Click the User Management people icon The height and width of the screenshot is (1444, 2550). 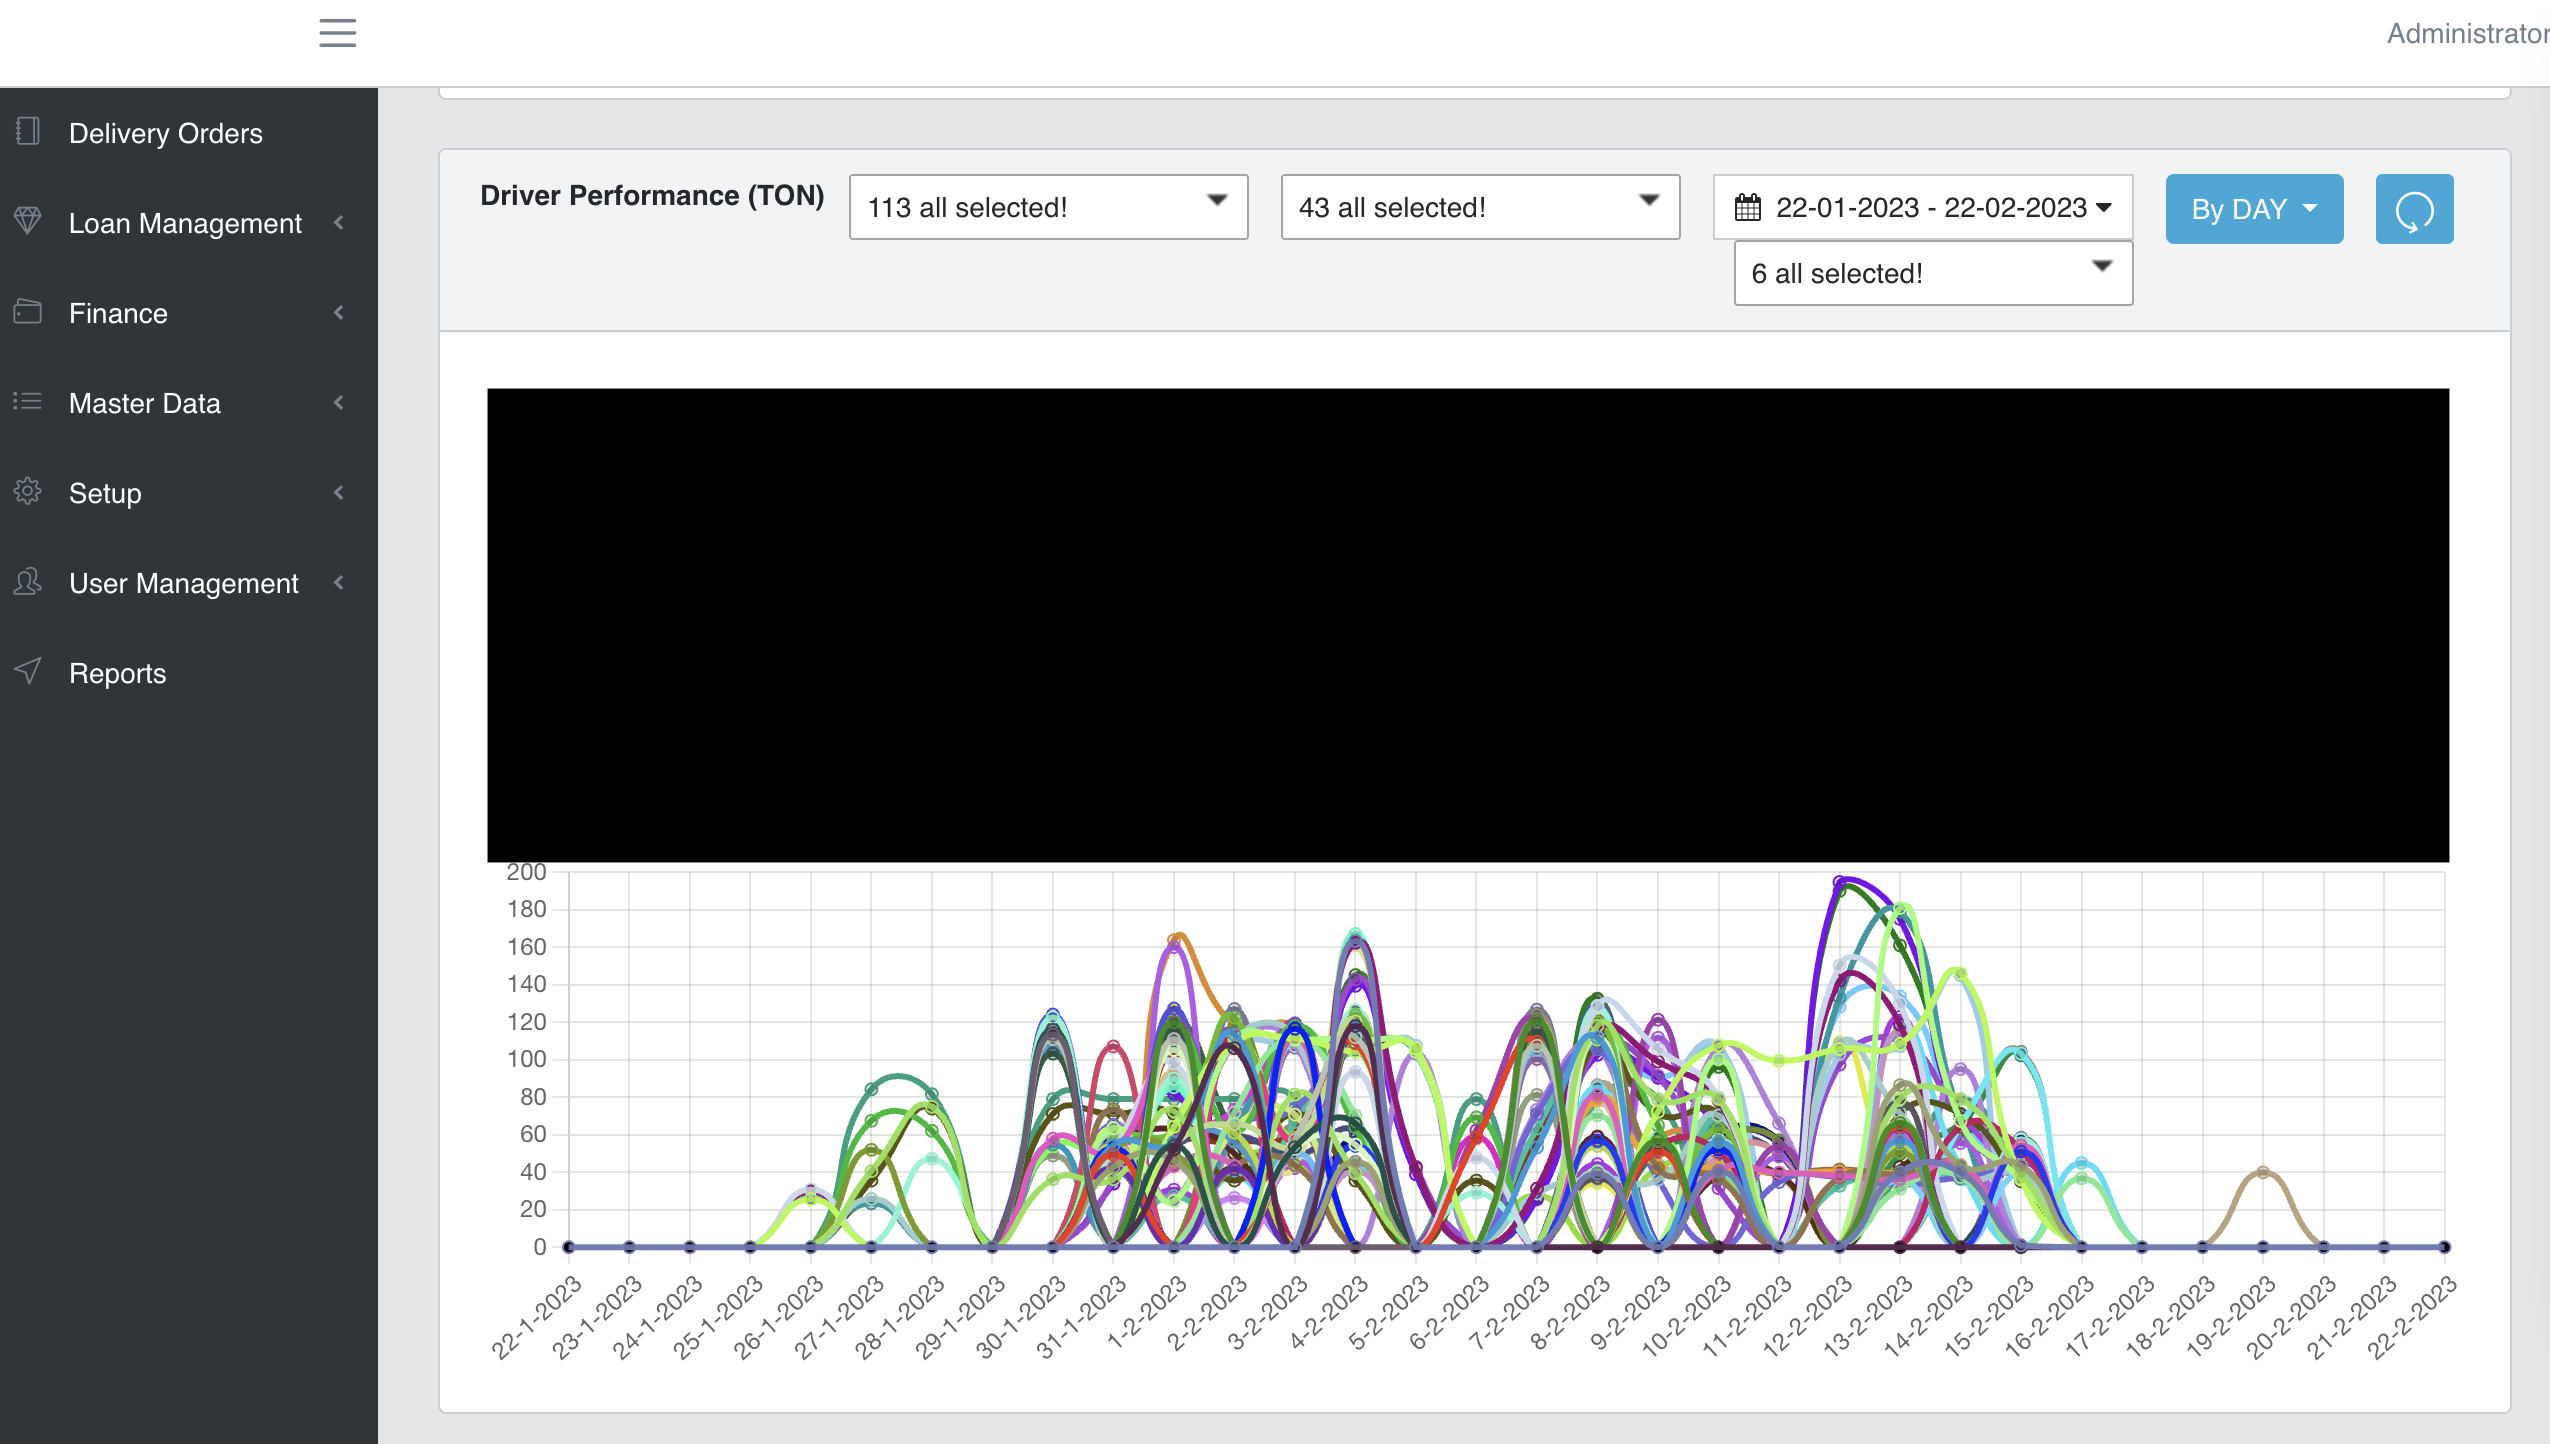coord(28,581)
